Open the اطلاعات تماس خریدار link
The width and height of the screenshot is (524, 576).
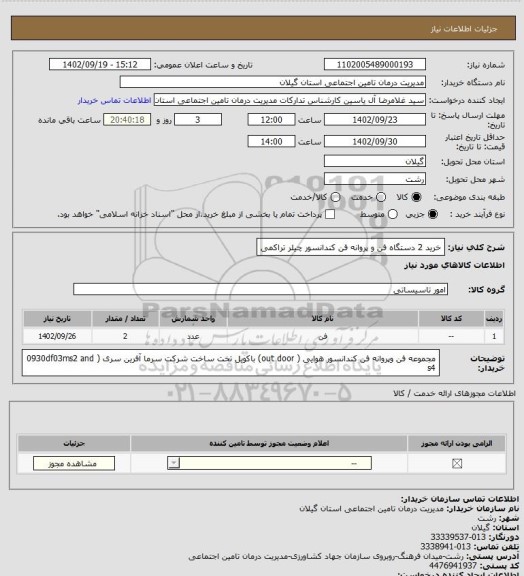tap(114, 100)
